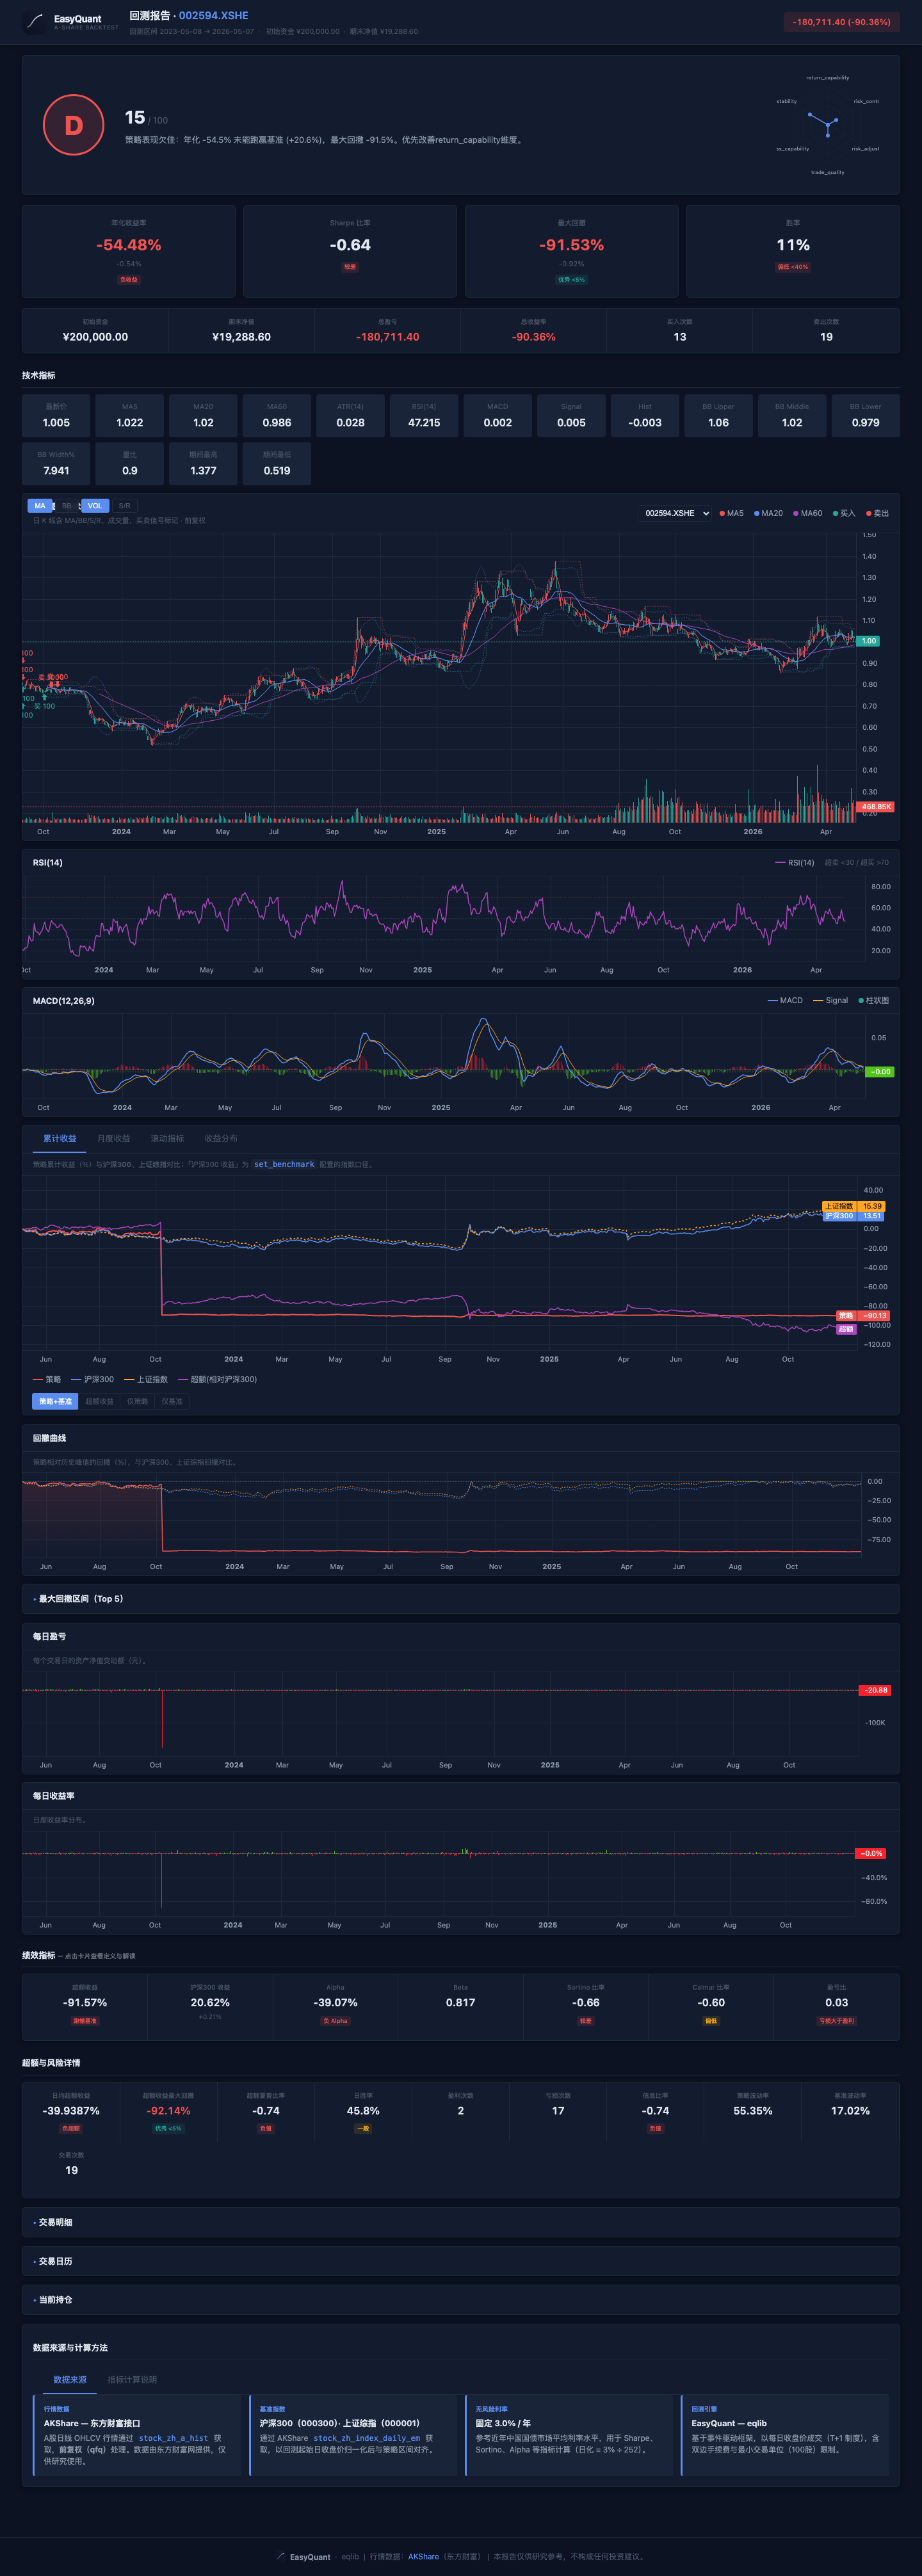This screenshot has height=2576, width=922.
Task: Open the AKShare link in the footer
Action: coord(423,2556)
